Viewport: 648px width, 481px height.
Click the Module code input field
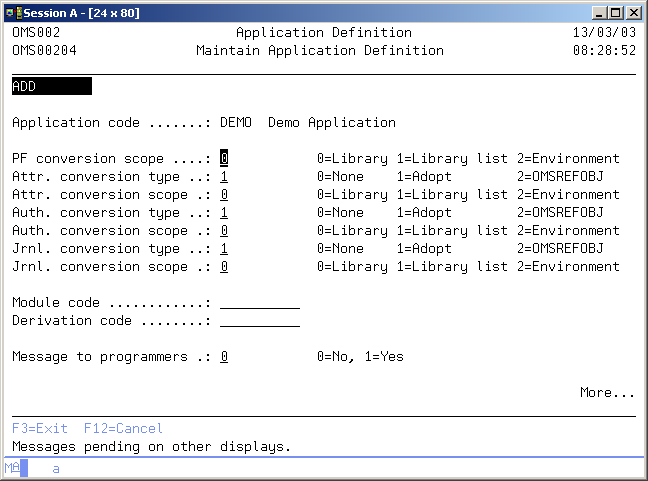pos(259,303)
